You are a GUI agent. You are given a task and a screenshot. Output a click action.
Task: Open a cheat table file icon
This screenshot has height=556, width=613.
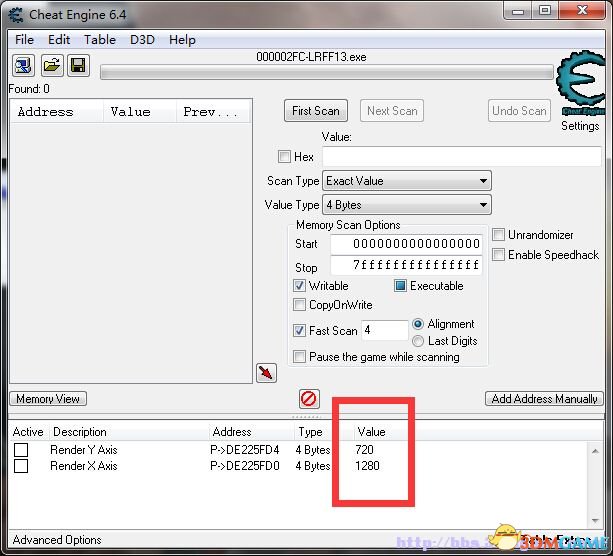pyautogui.click(x=51, y=65)
